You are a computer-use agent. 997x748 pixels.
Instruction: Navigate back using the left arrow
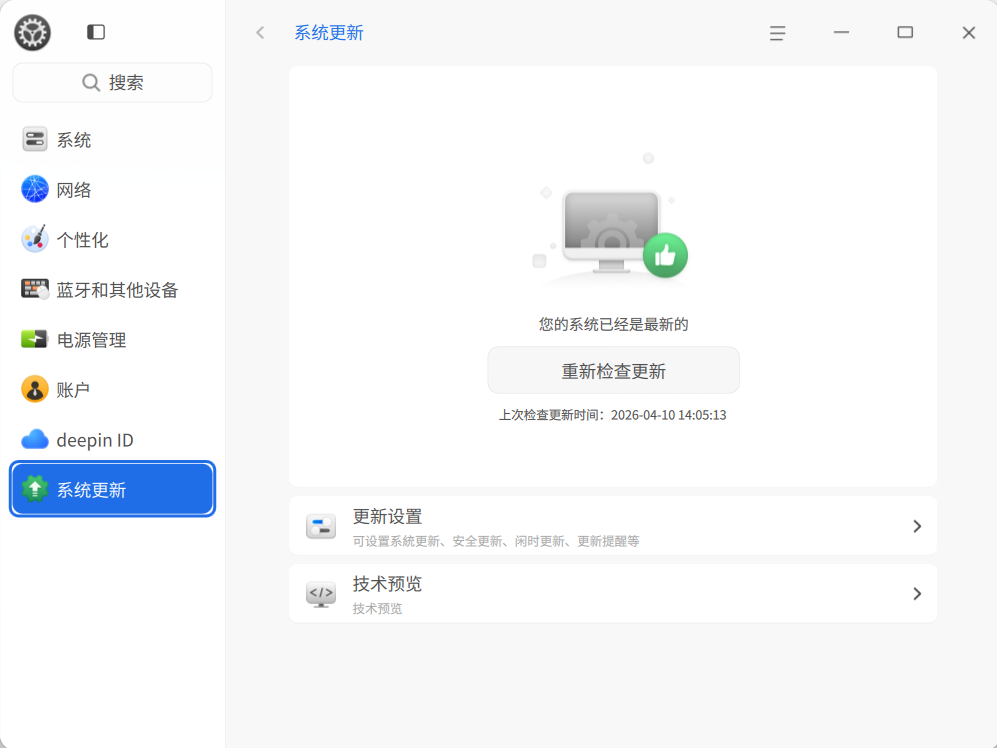click(x=259, y=32)
